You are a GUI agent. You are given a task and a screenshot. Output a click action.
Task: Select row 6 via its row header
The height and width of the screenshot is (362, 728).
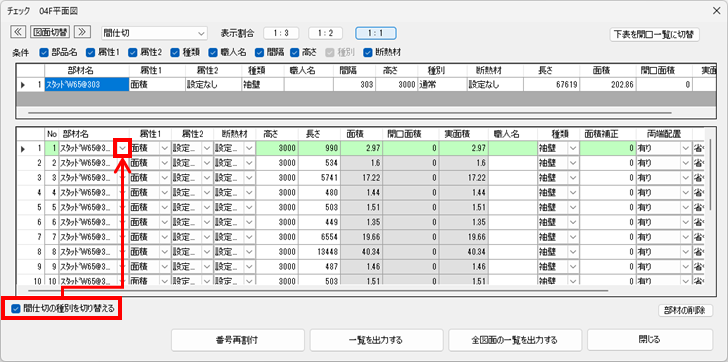pos(30,222)
